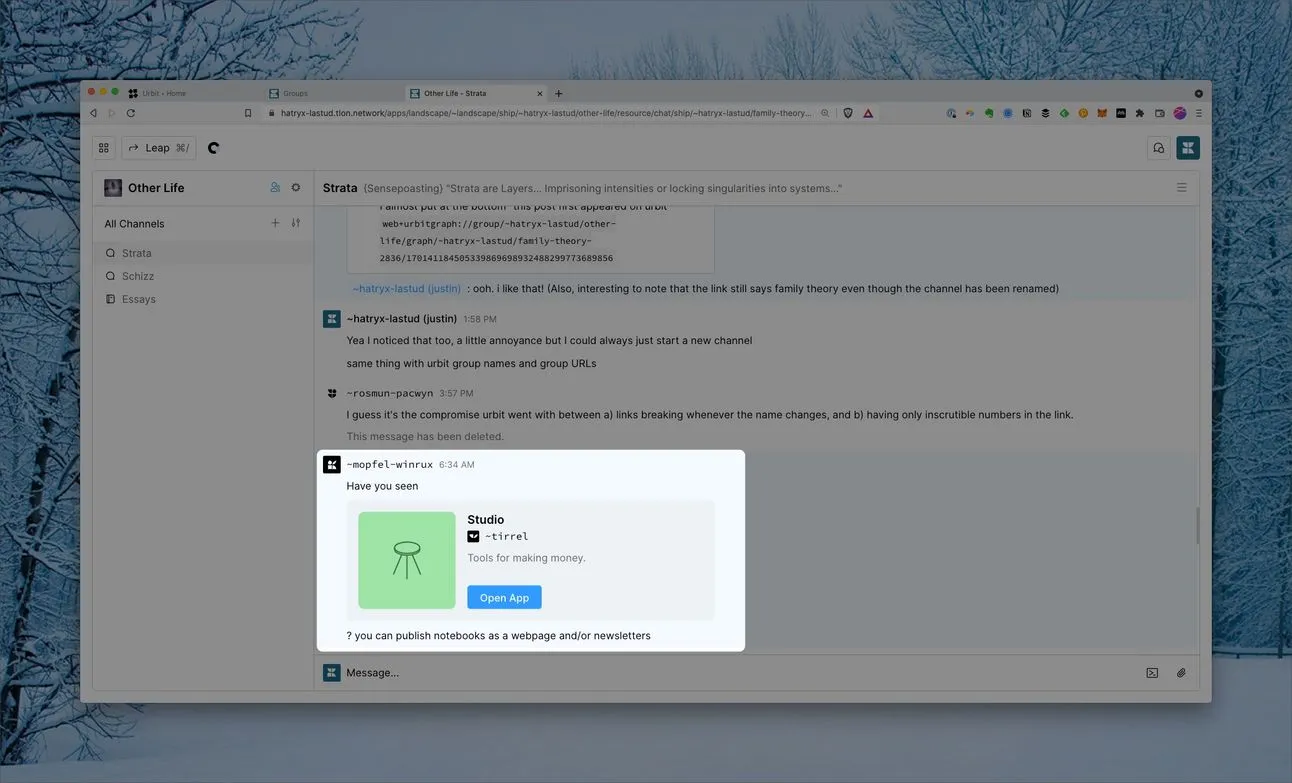Image resolution: width=1292 pixels, height=783 pixels.
Task: Open the app grid launcher icon
Action: click(x=104, y=148)
